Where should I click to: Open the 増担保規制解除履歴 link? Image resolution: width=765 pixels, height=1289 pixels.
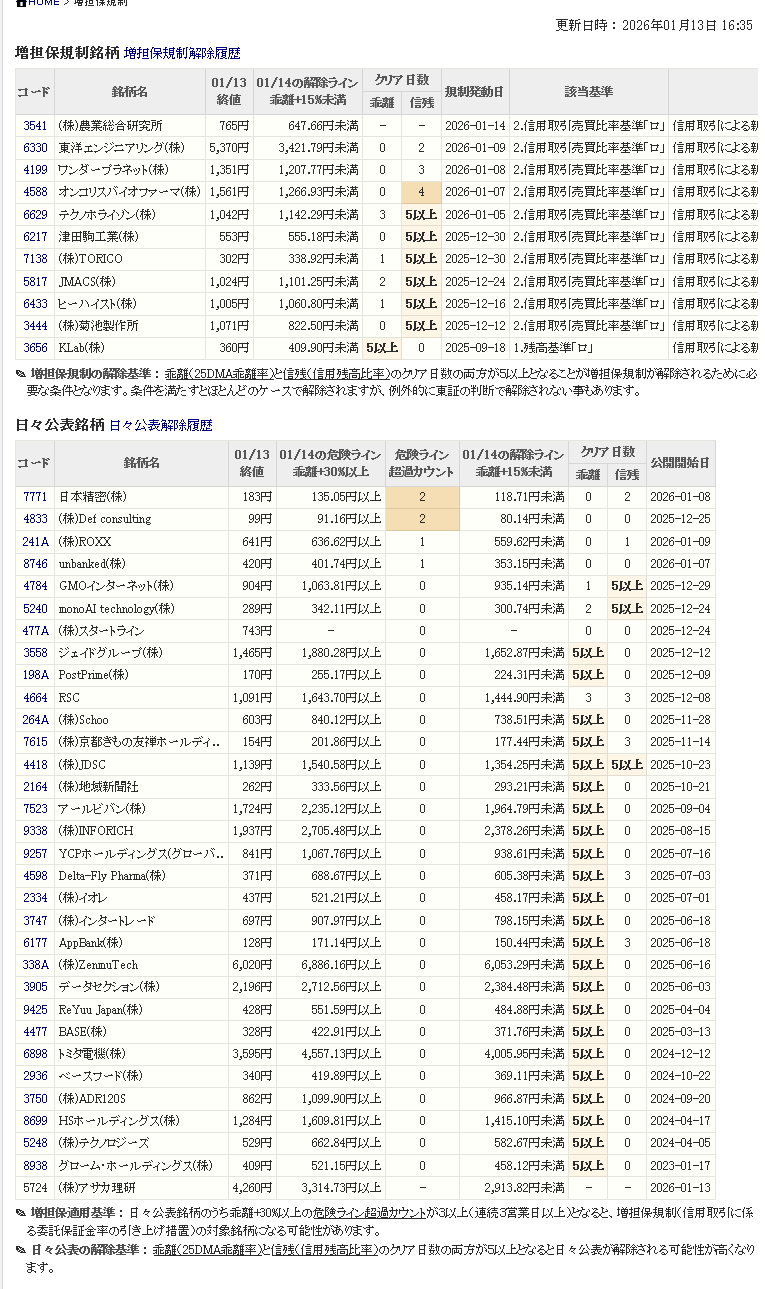pos(182,53)
